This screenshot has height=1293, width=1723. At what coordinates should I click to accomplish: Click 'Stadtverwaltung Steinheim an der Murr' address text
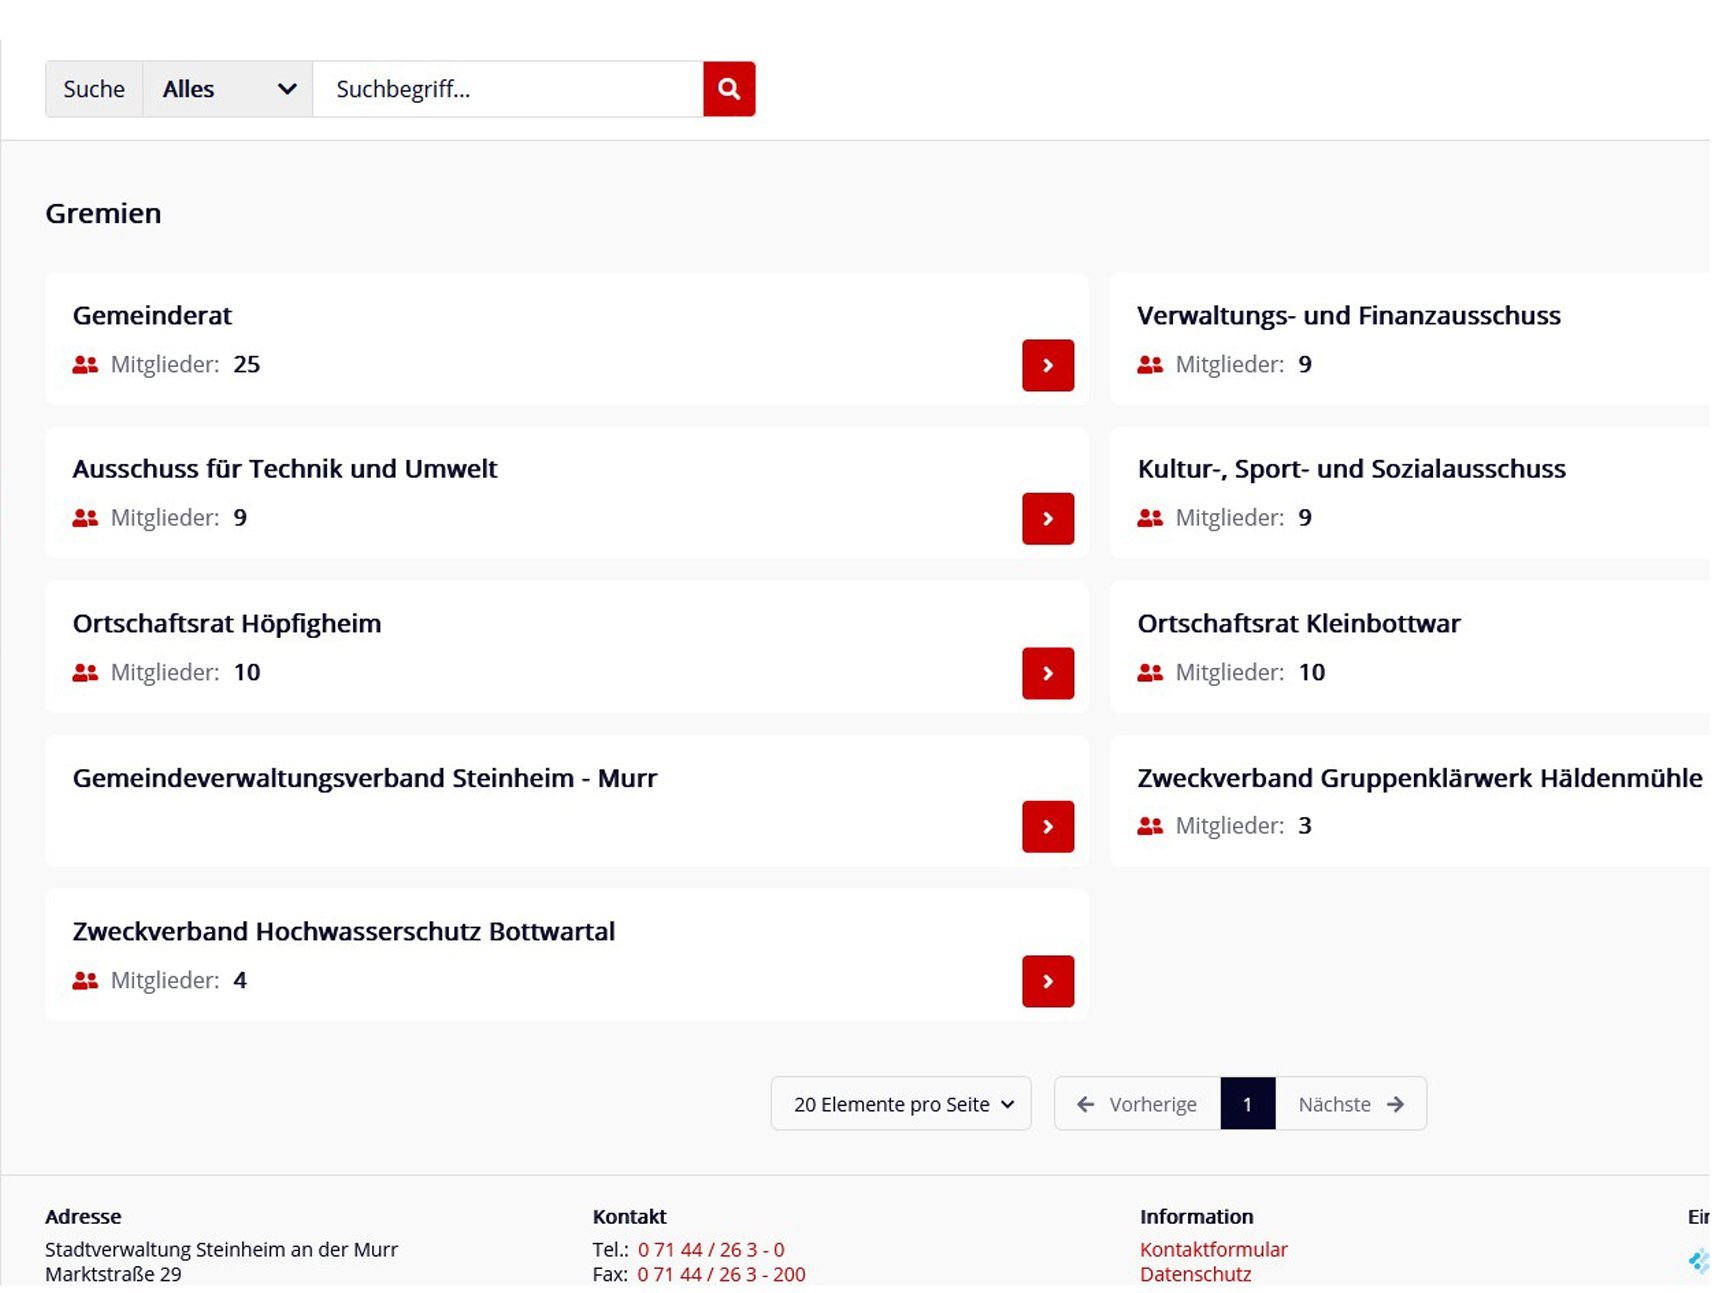click(221, 1250)
